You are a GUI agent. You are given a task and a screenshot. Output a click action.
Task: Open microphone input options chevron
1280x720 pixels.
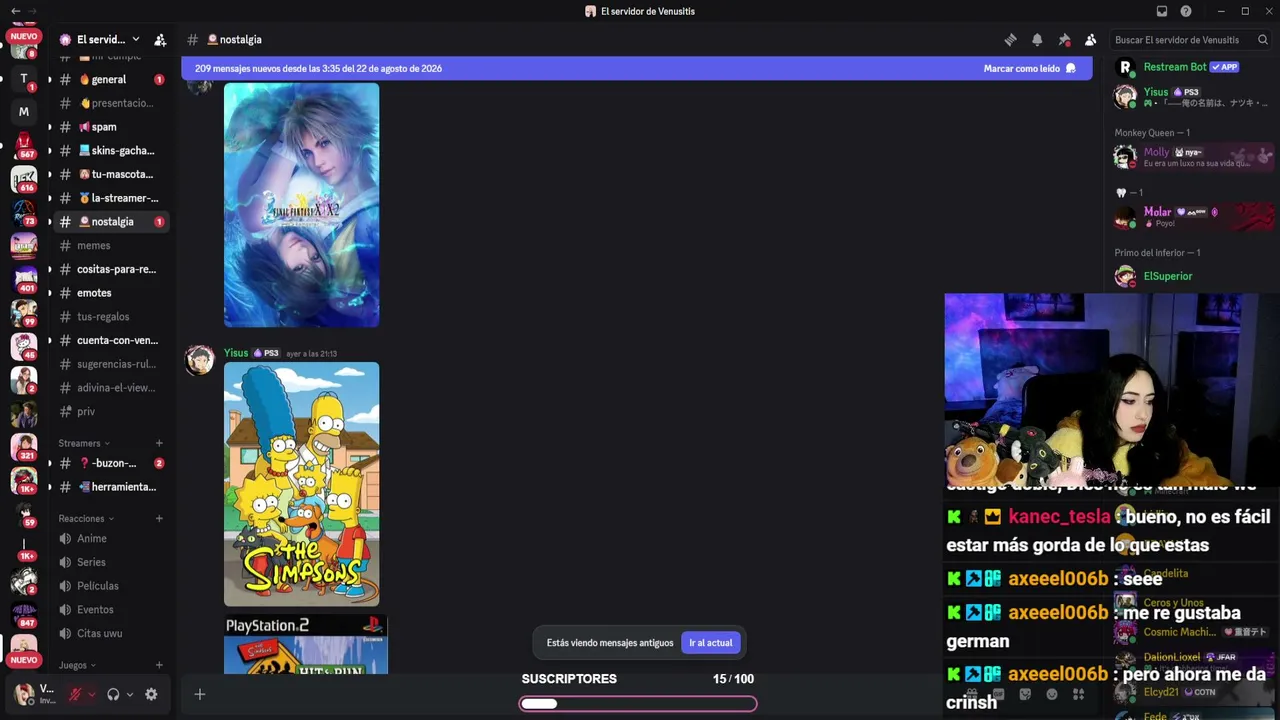[x=91, y=694]
